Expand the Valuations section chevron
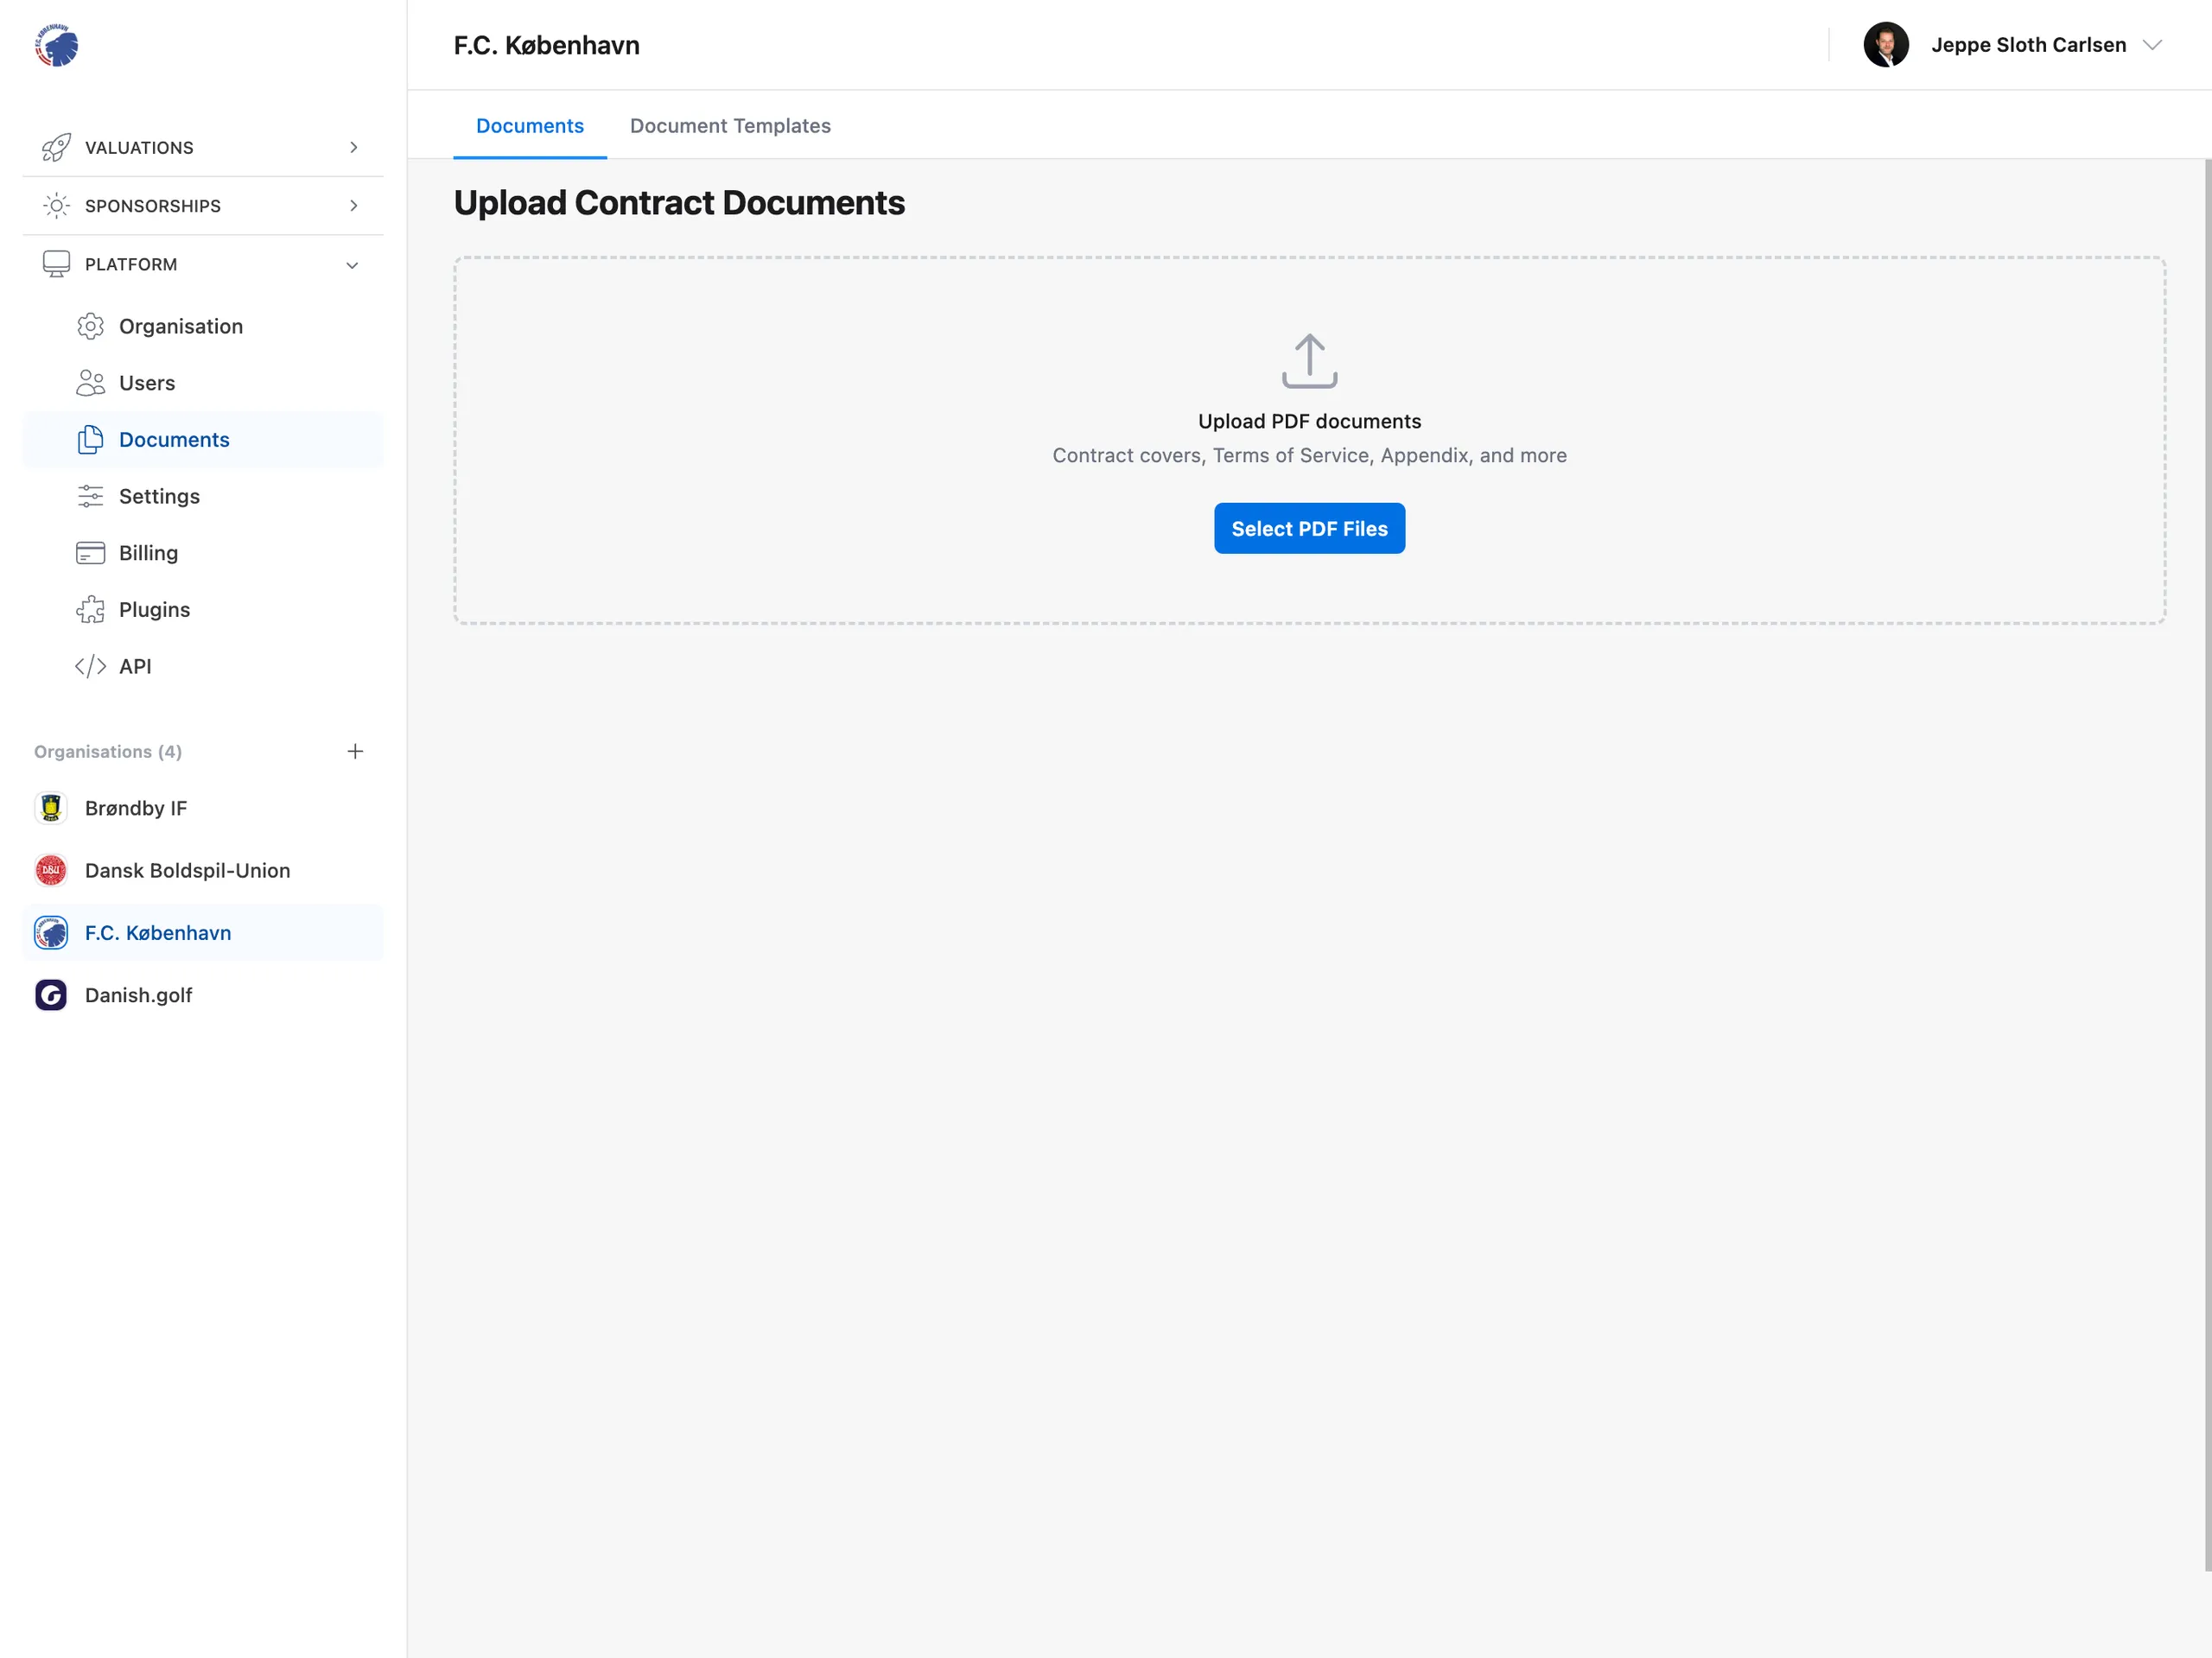This screenshot has height=1658, width=2212. click(353, 147)
